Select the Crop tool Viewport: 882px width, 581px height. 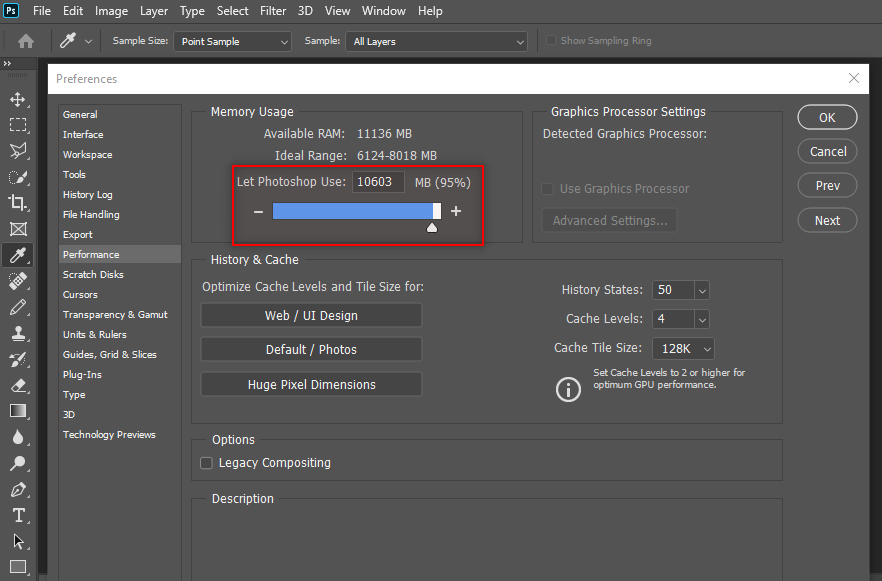17,202
